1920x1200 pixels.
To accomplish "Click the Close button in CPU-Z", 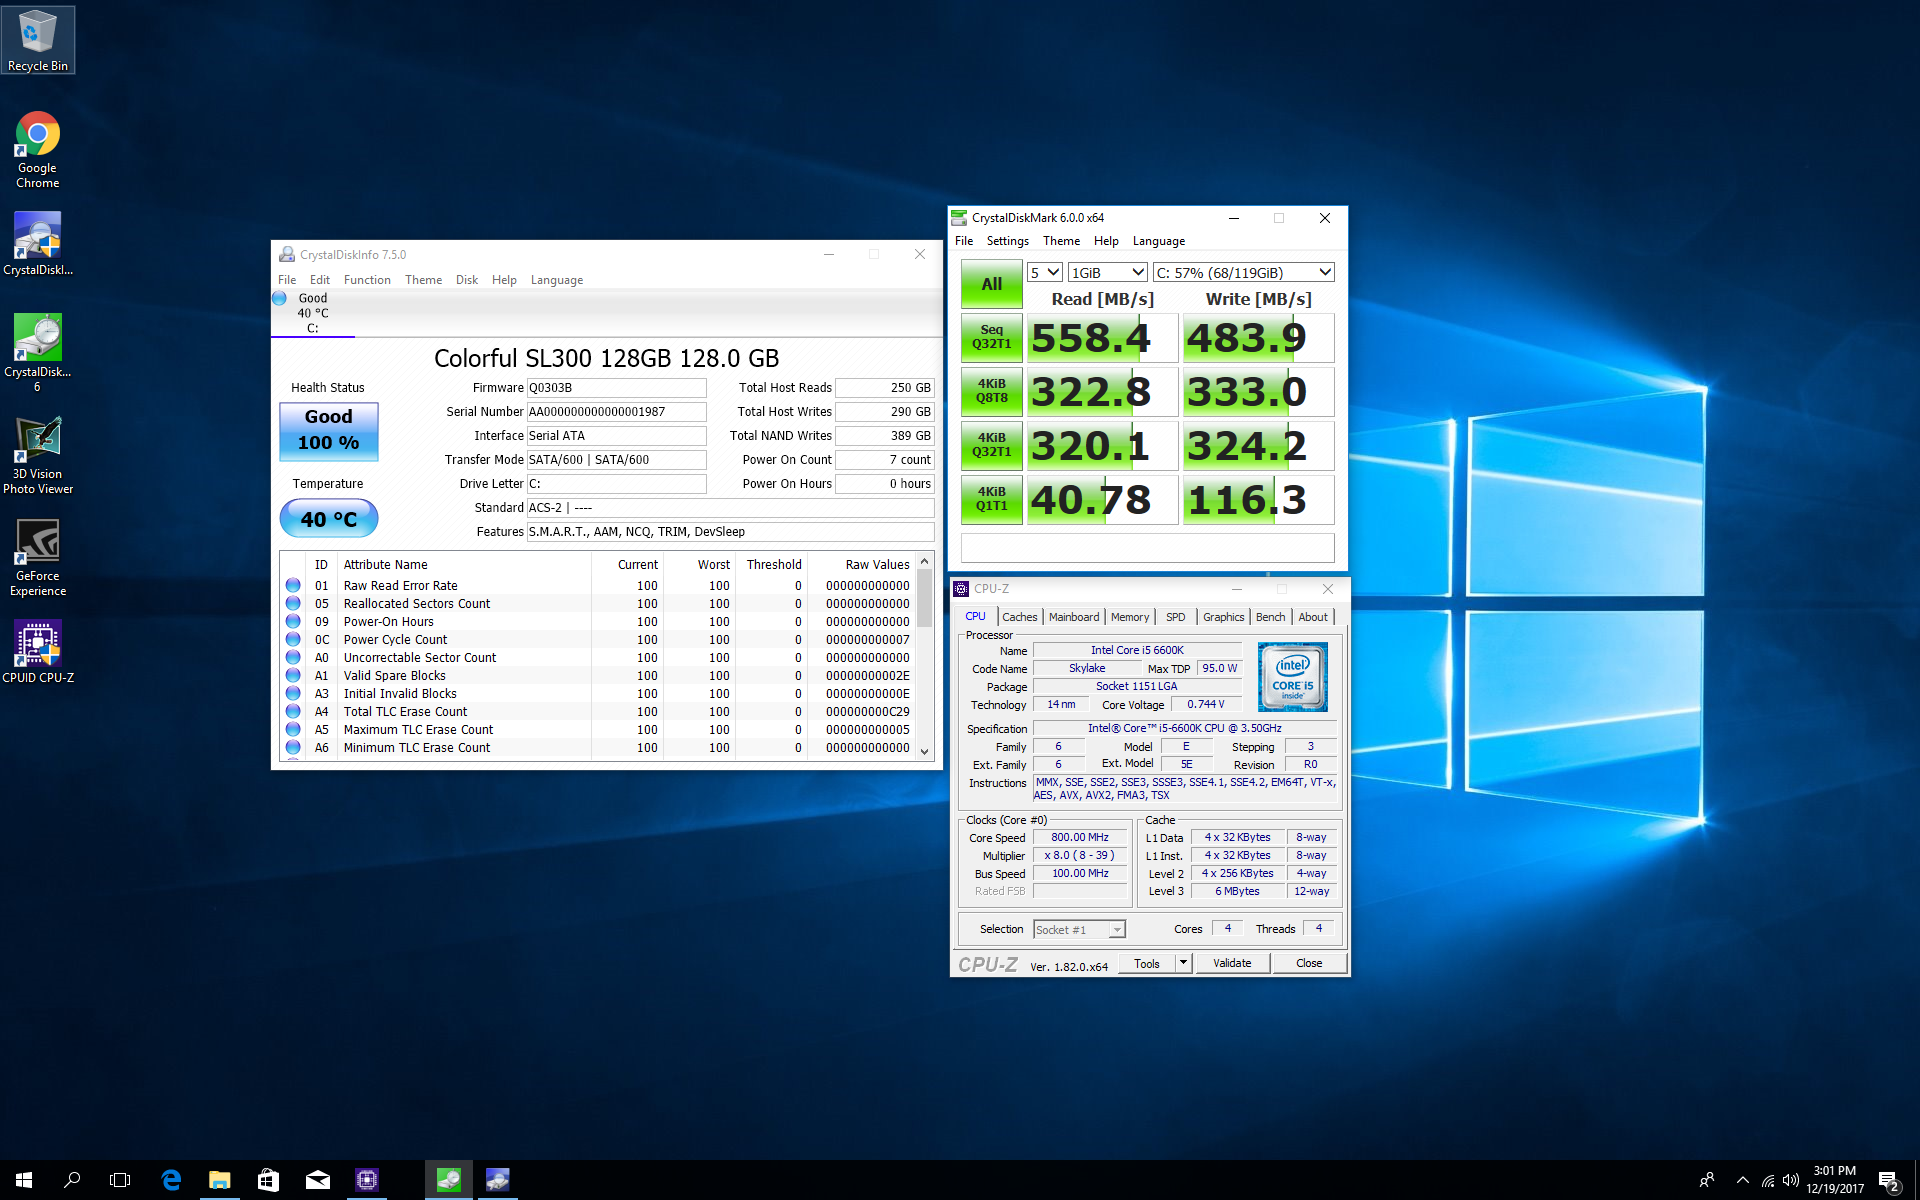I will coord(1309,963).
